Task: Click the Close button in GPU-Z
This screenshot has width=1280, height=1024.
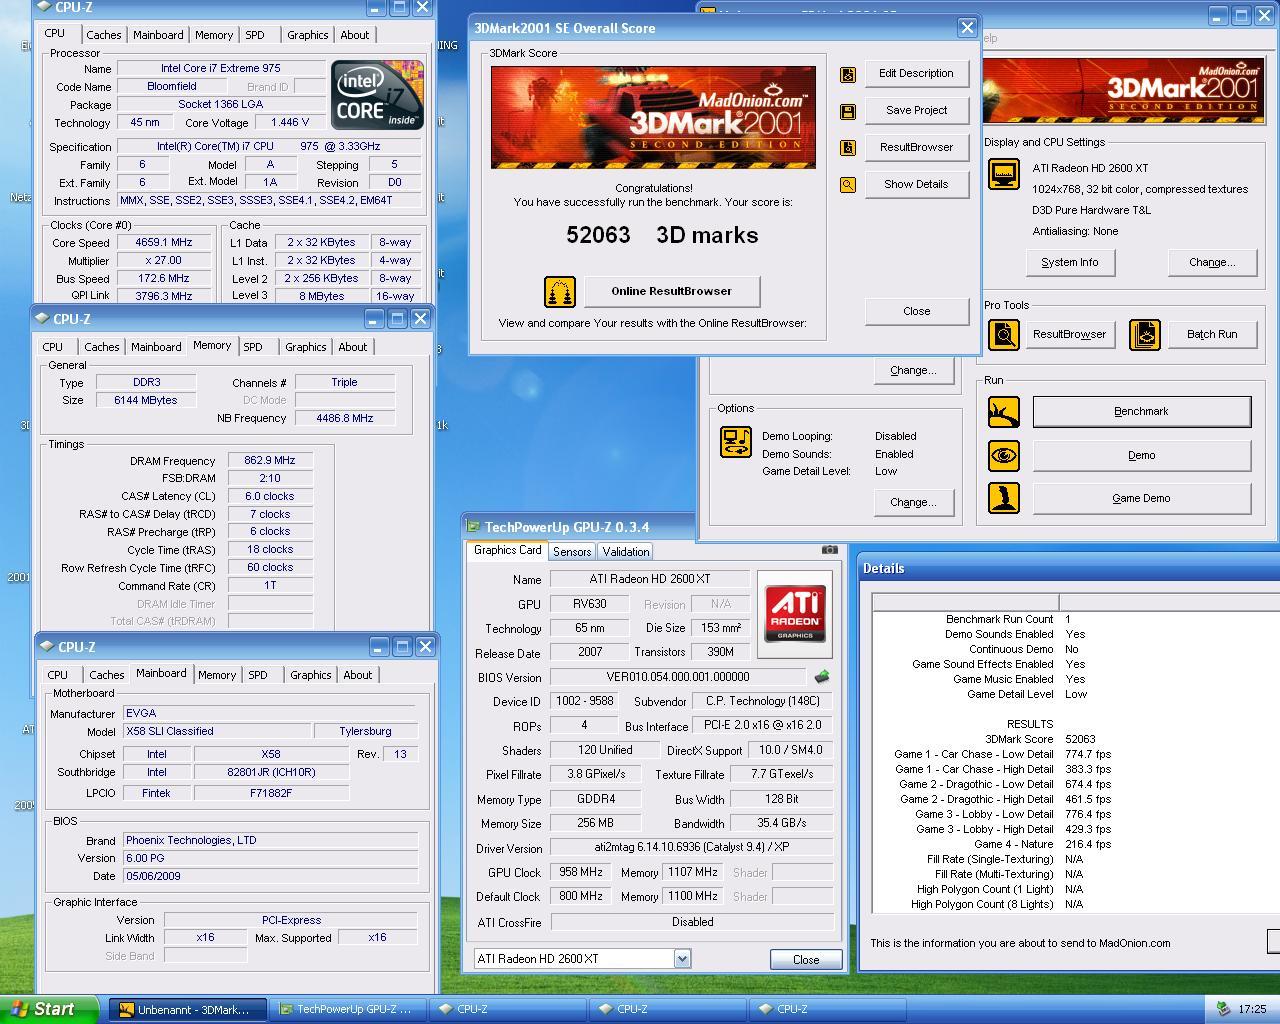Action: (806, 960)
